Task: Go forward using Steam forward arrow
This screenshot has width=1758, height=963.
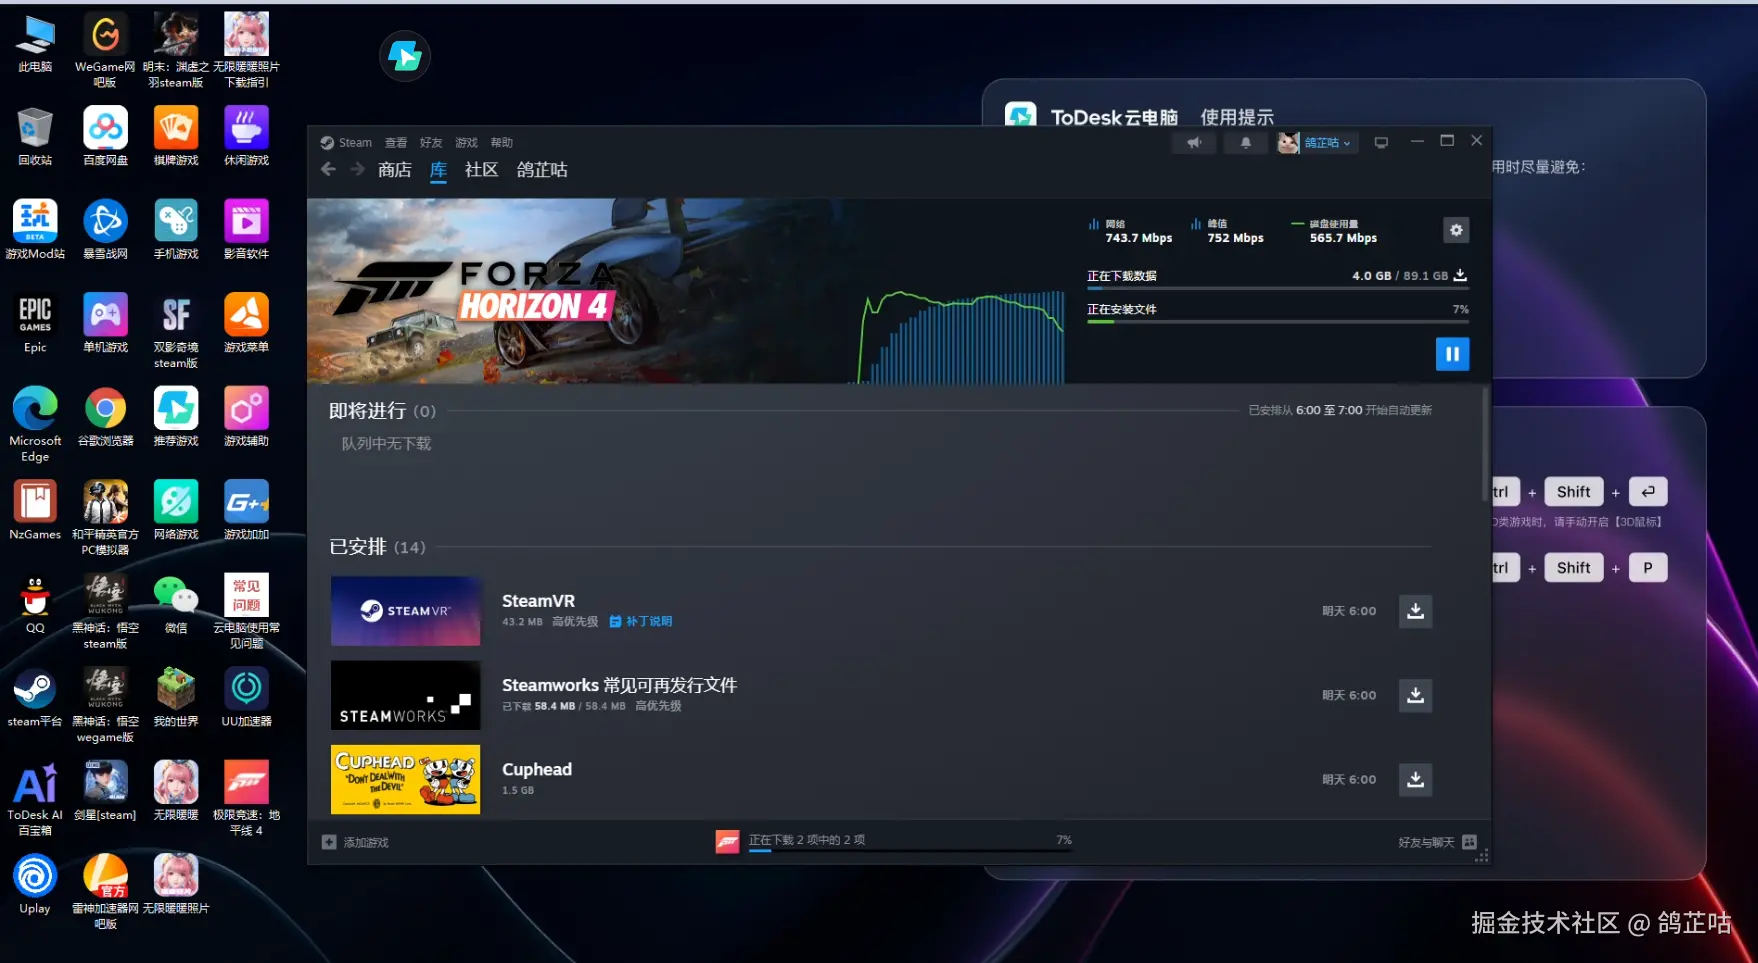Action: (357, 170)
